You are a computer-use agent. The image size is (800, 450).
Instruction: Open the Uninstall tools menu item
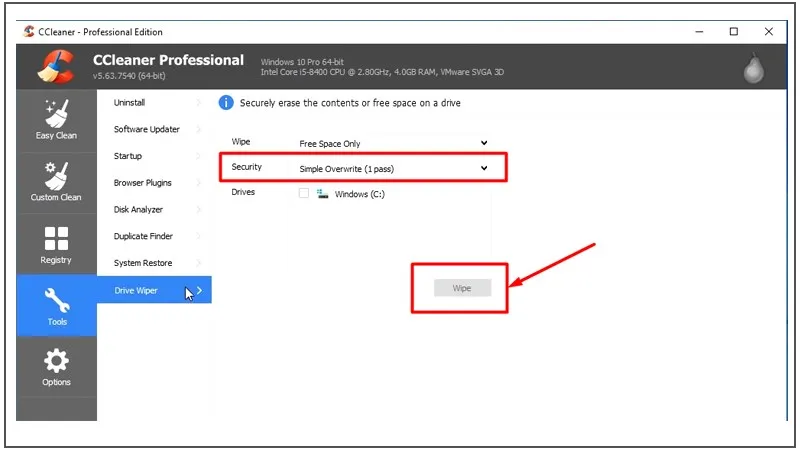coord(130,103)
